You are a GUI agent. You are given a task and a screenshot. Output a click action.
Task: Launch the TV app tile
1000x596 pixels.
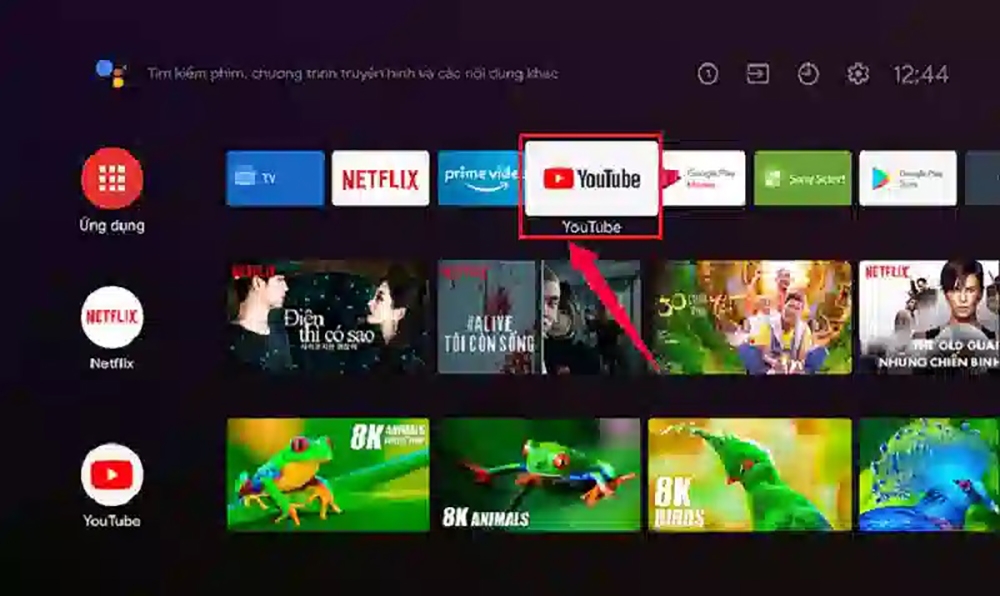point(275,179)
